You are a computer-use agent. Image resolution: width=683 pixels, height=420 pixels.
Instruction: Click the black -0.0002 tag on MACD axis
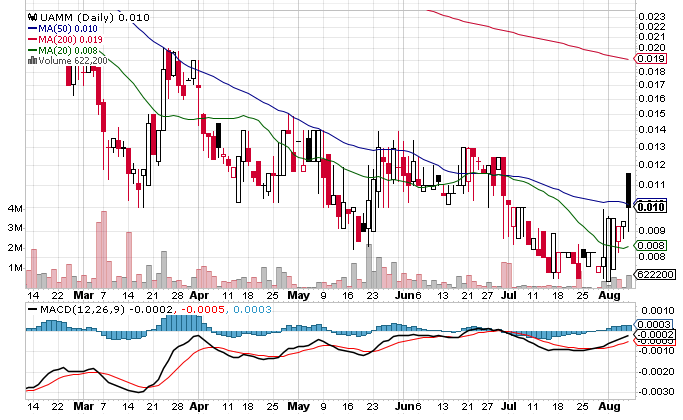click(x=656, y=335)
